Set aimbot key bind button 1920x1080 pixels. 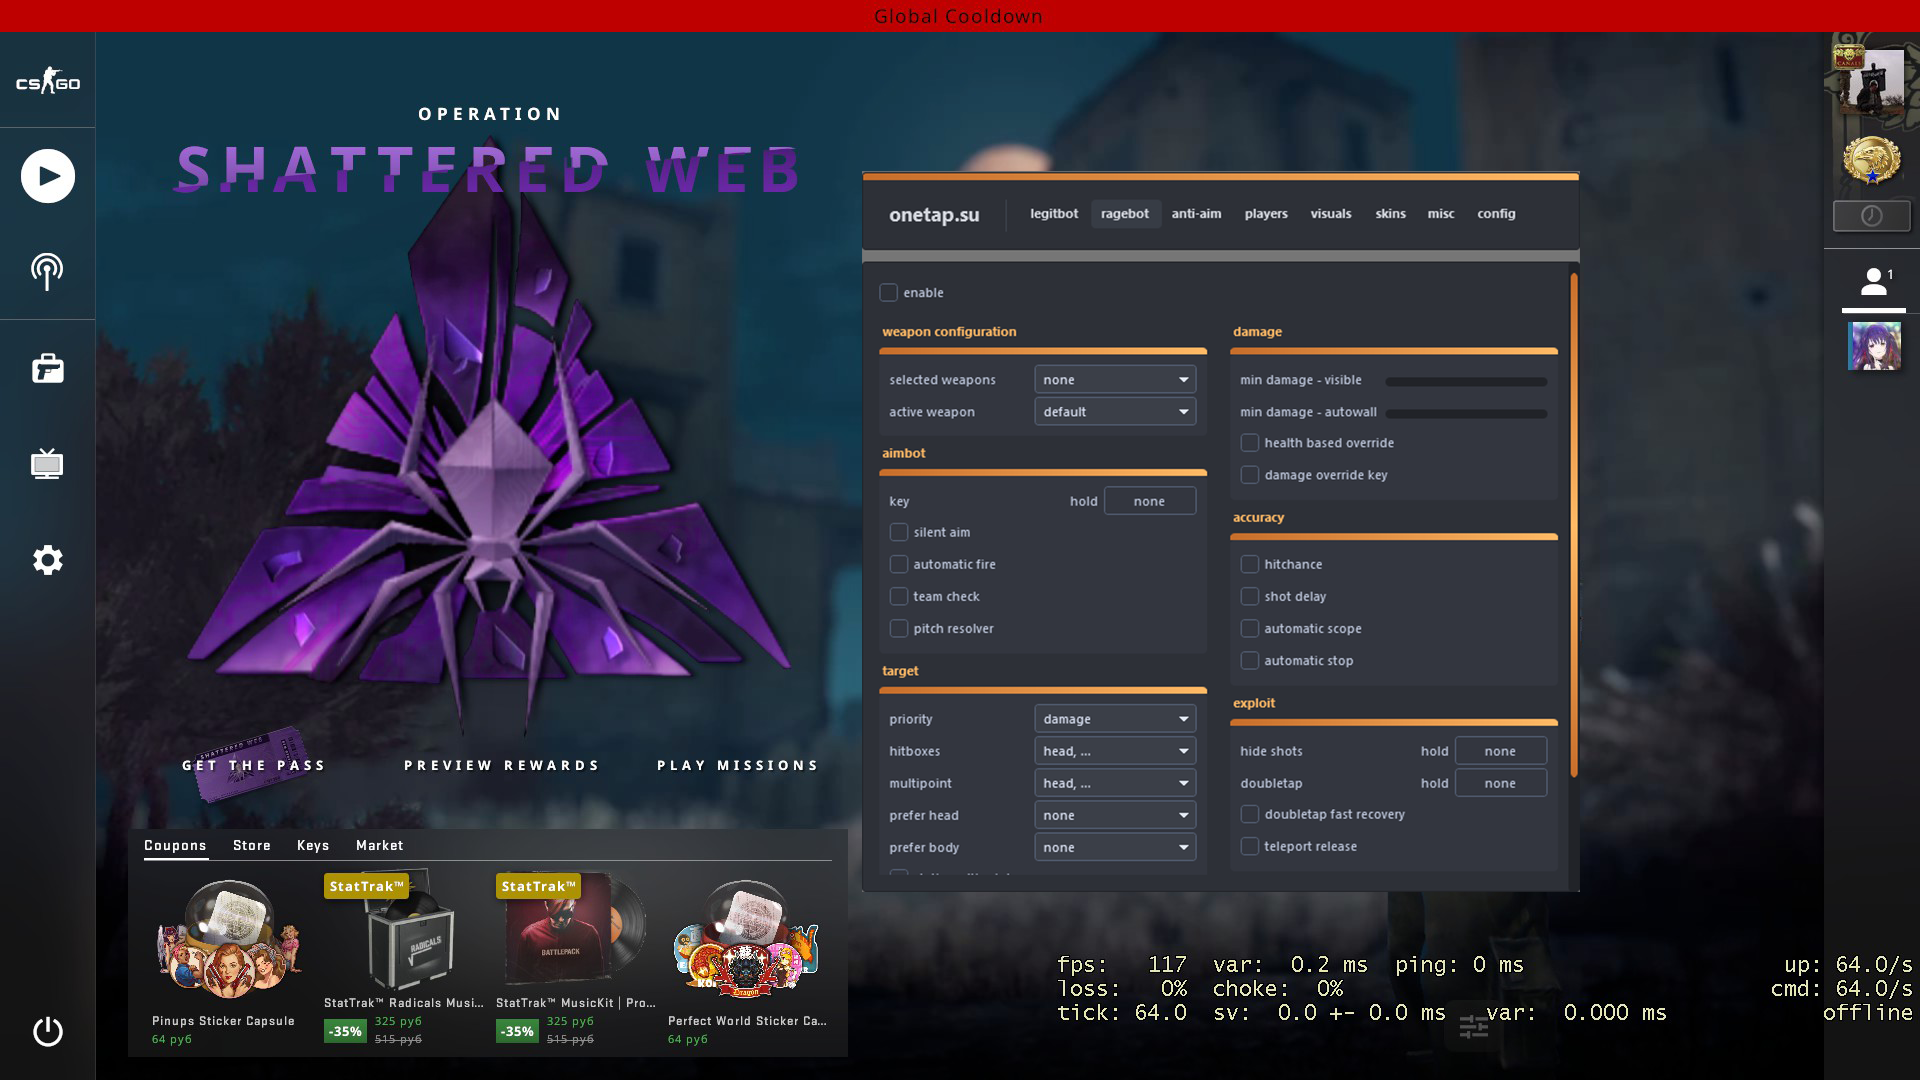(x=1149, y=501)
